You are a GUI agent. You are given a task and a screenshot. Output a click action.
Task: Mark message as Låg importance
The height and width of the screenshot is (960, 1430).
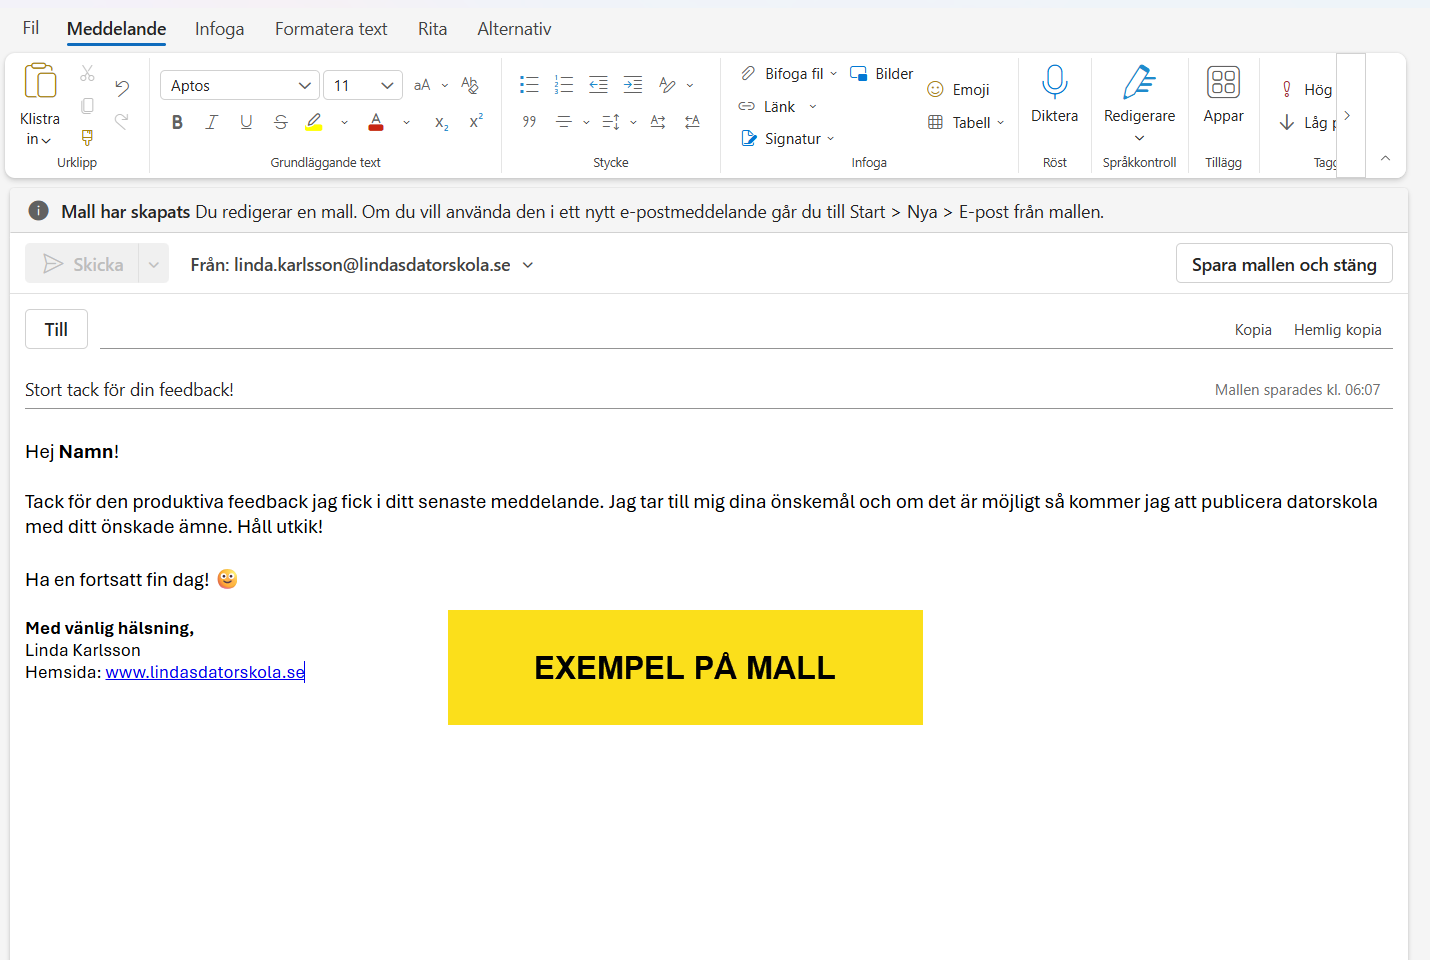pyautogui.click(x=1306, y=122)
